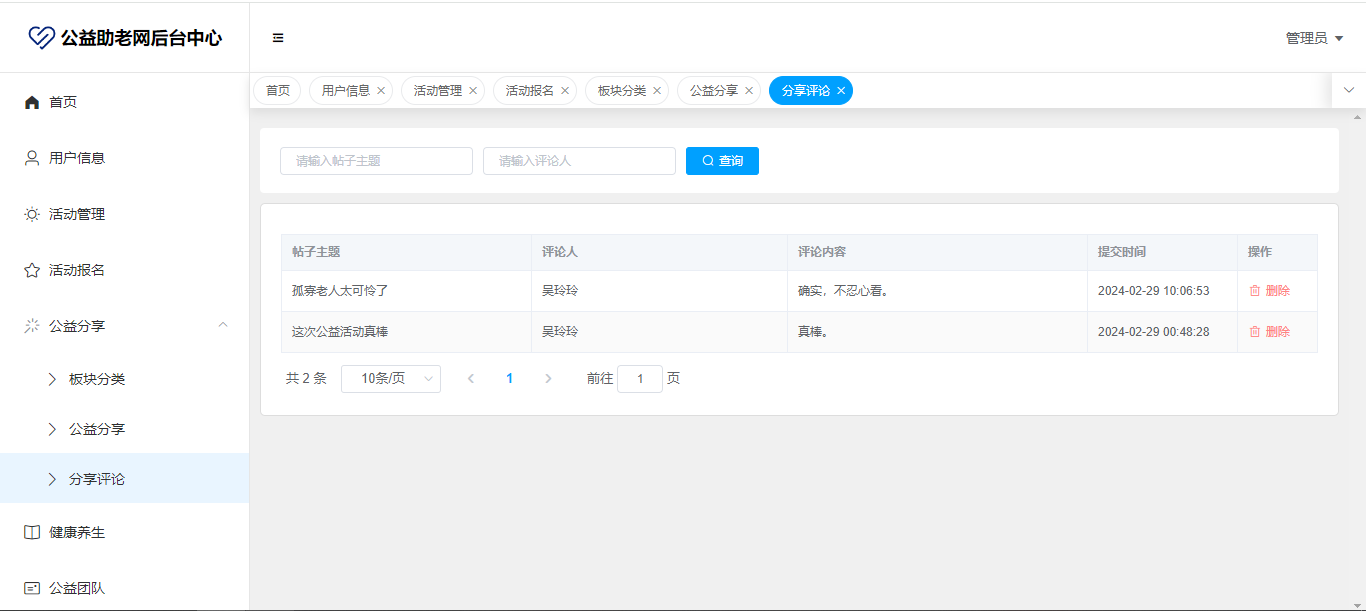Click the card icon for 公益团队
1366x611 pixels.
tap(32, 588)
